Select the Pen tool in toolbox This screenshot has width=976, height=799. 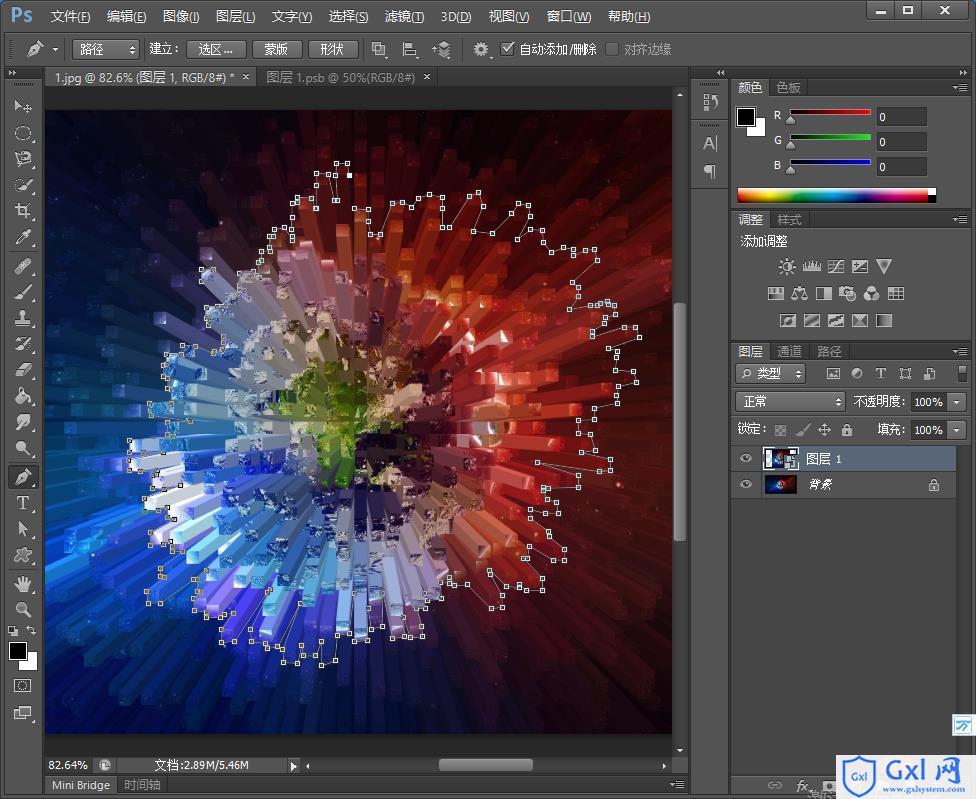pyautogui.click(x=22, y=477)
